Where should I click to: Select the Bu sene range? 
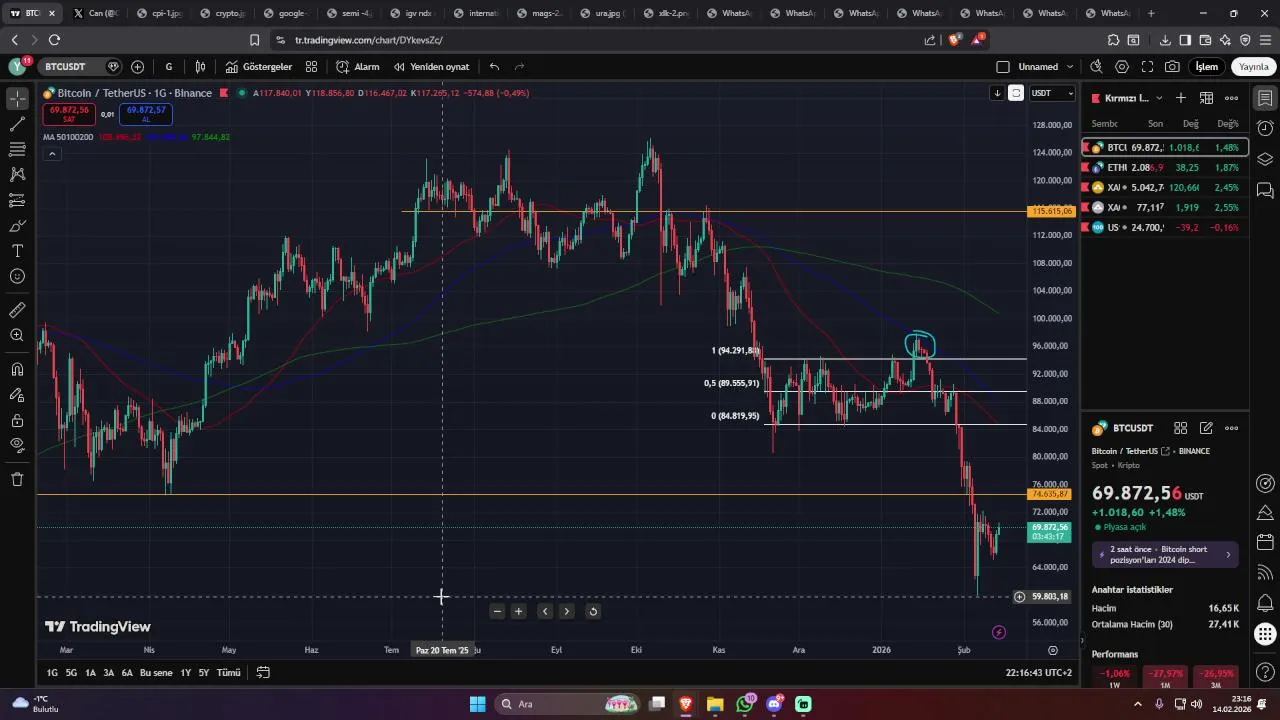(156, 673)
